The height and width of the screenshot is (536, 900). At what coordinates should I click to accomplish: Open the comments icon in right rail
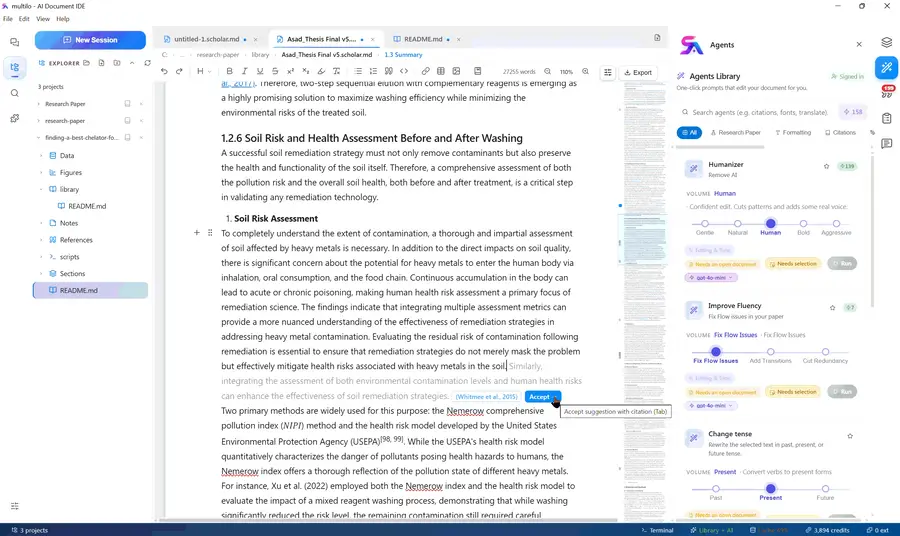(887, 143)
